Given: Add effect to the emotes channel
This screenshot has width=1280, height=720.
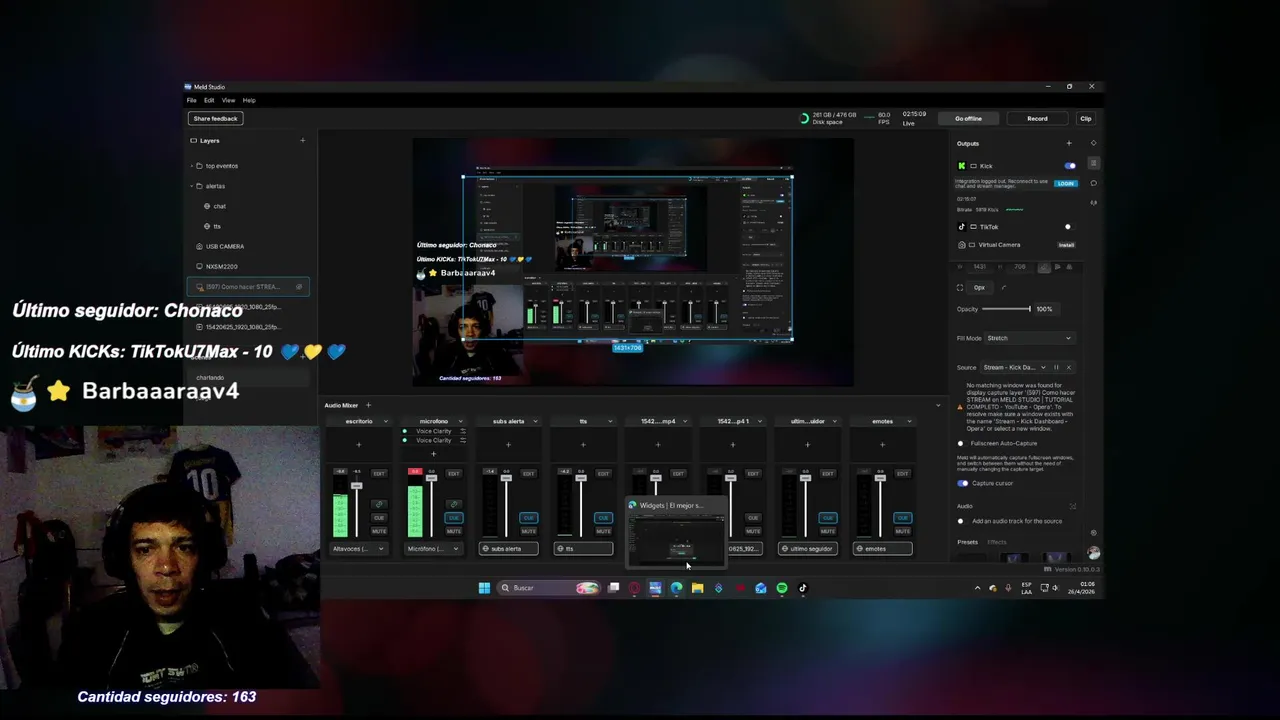Looking at the screenshot, I should (x=882, y=444).
